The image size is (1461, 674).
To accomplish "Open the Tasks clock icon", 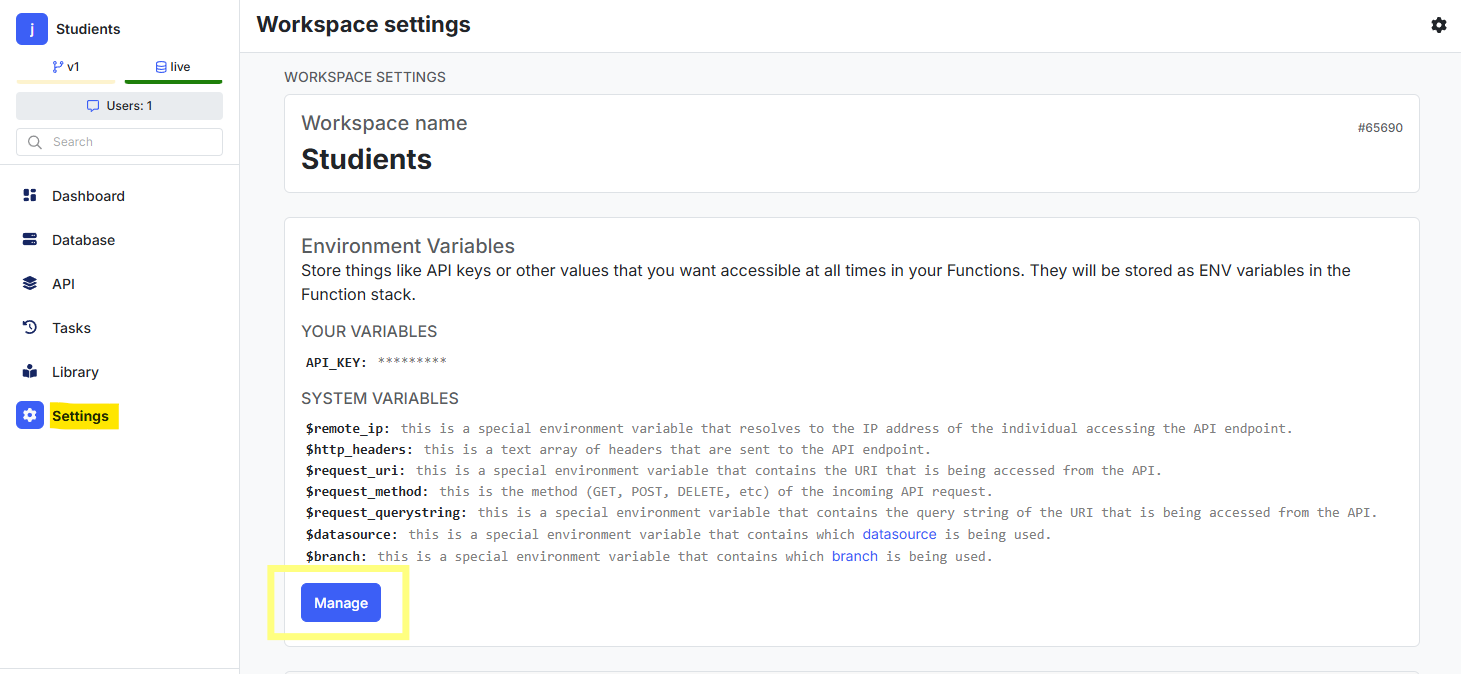I will click(30, 328).
